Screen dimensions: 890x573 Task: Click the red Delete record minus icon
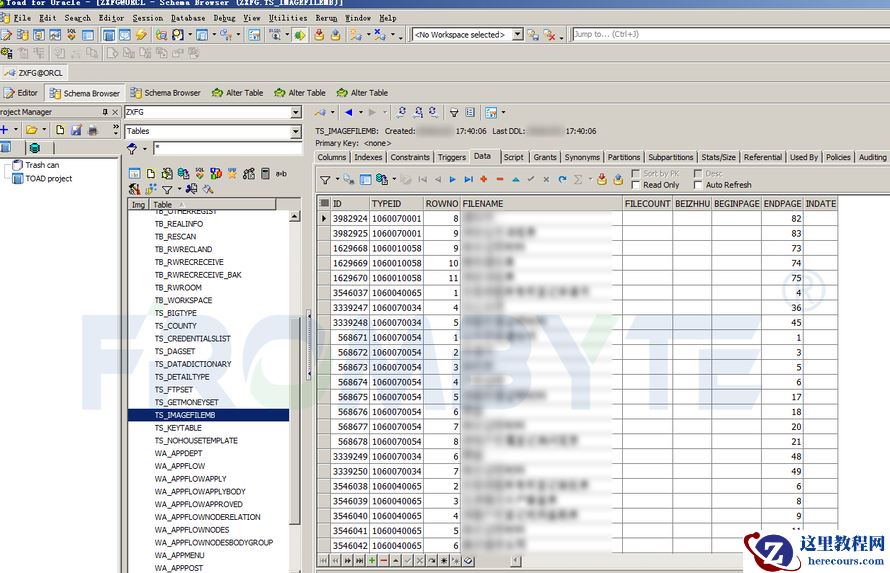pyautogui.click(x=500, y=180)
